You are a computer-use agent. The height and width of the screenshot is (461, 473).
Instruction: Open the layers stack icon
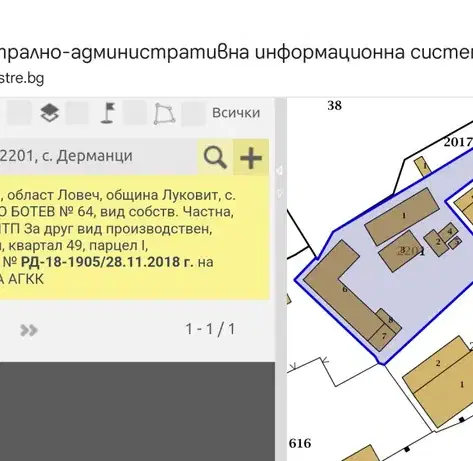coord(50,113)
